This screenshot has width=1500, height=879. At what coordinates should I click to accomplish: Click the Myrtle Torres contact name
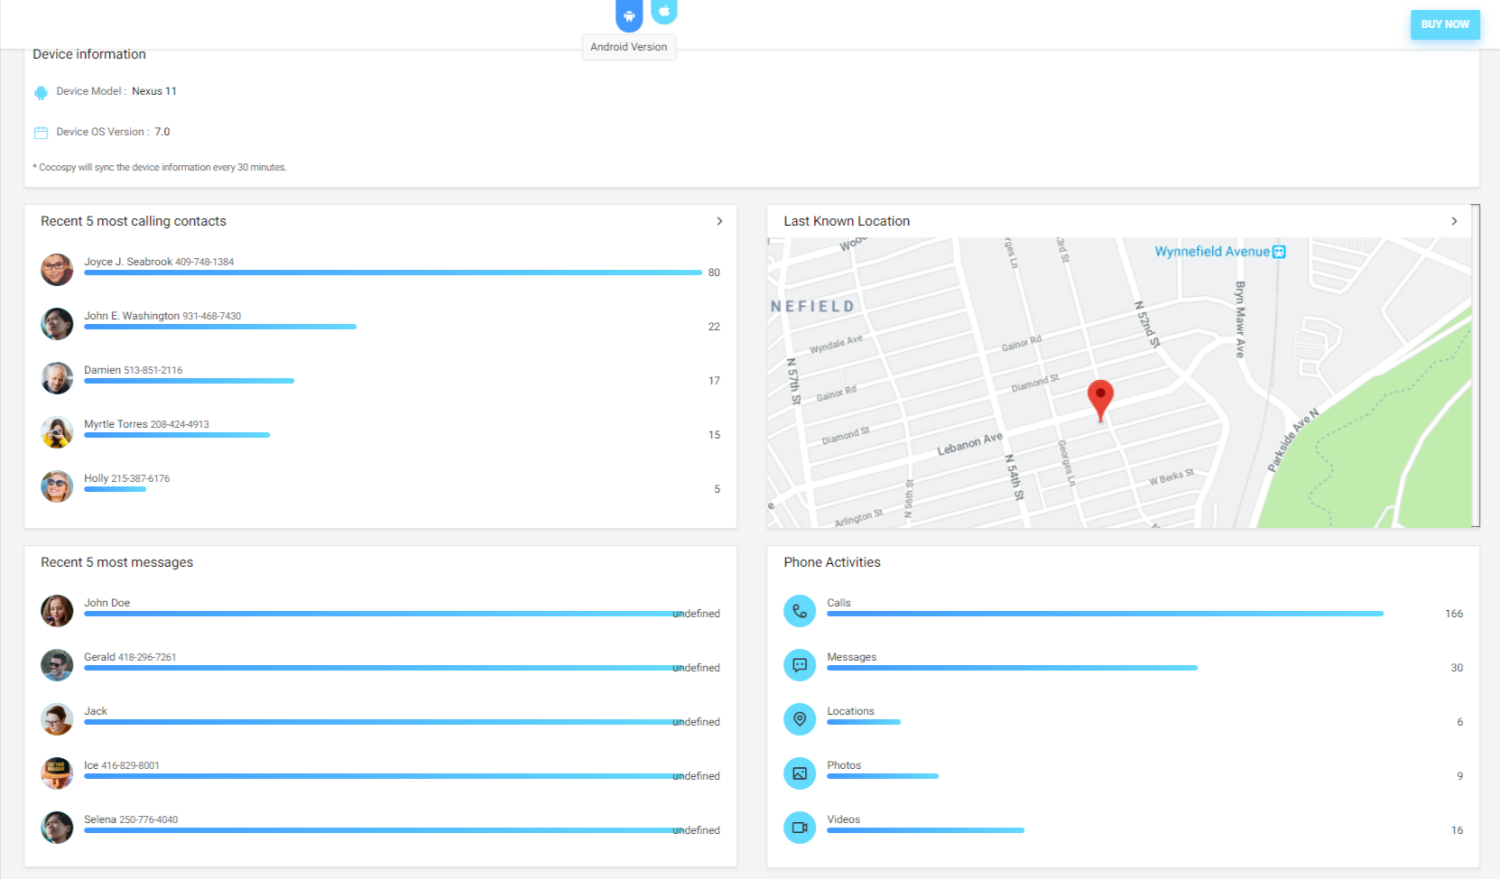pyautogui.click(x=116, y=424)
